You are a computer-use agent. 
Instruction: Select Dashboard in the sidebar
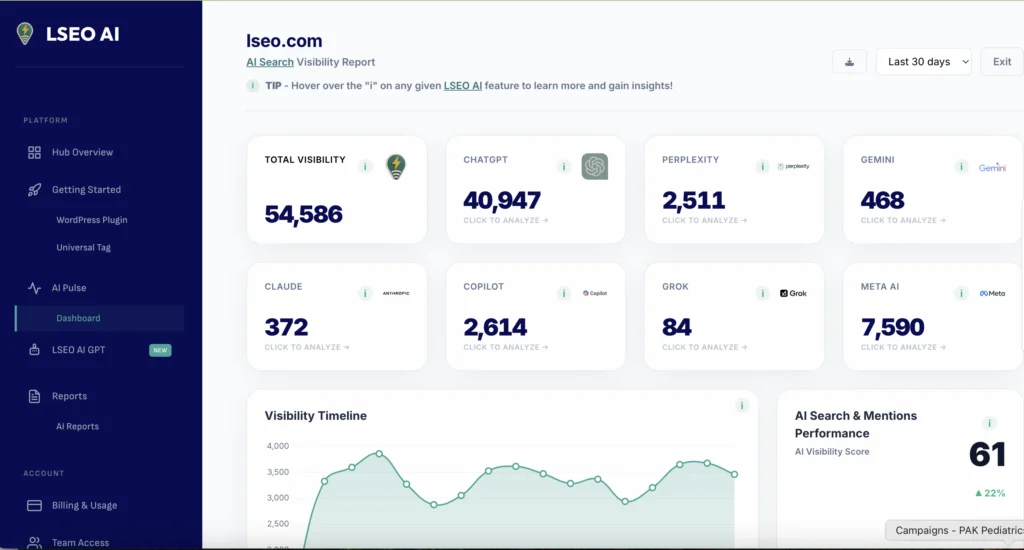coord(78,318)
